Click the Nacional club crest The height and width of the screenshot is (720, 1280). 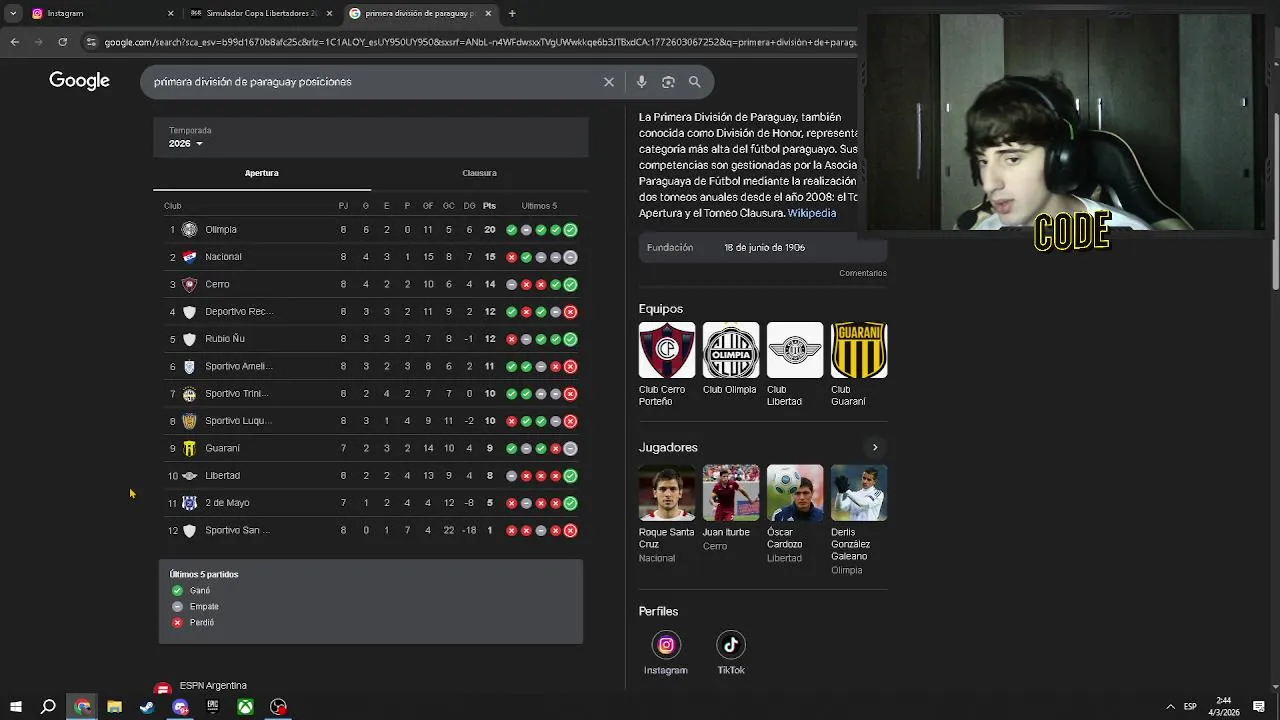pyautogui.click(x=189, y=257)
